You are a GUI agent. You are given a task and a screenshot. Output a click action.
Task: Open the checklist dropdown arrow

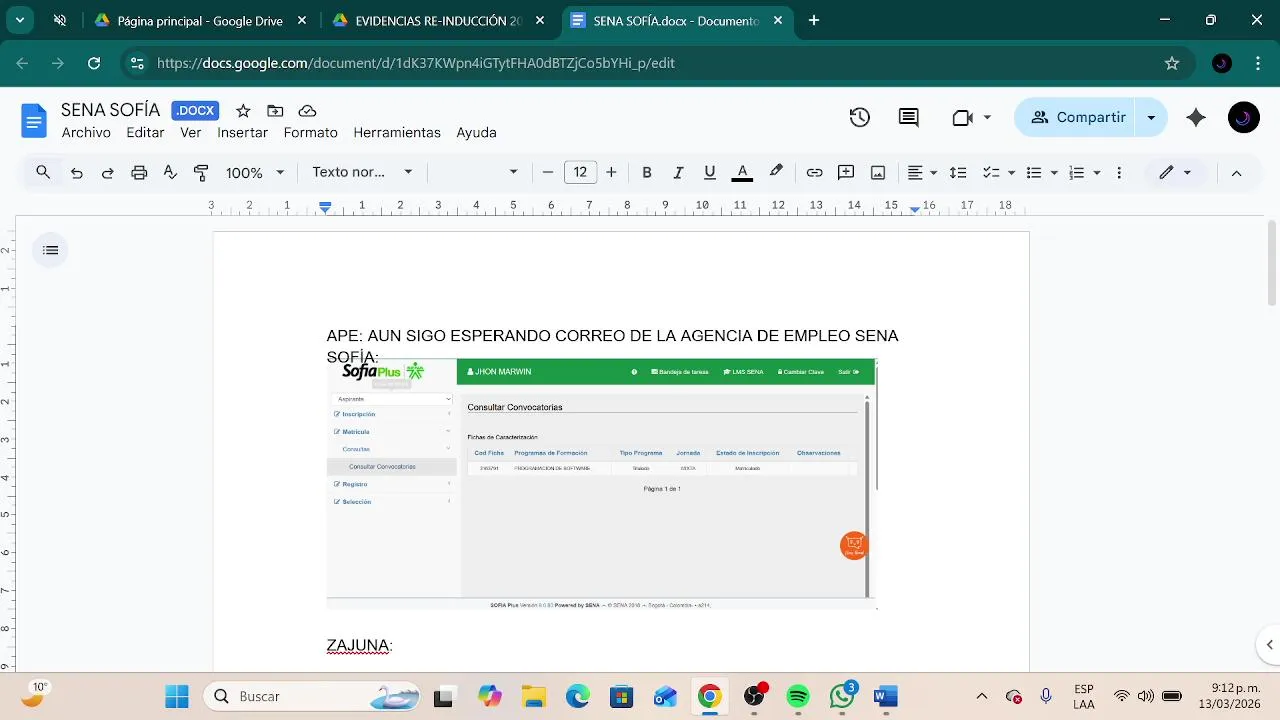coord(1012,173)
